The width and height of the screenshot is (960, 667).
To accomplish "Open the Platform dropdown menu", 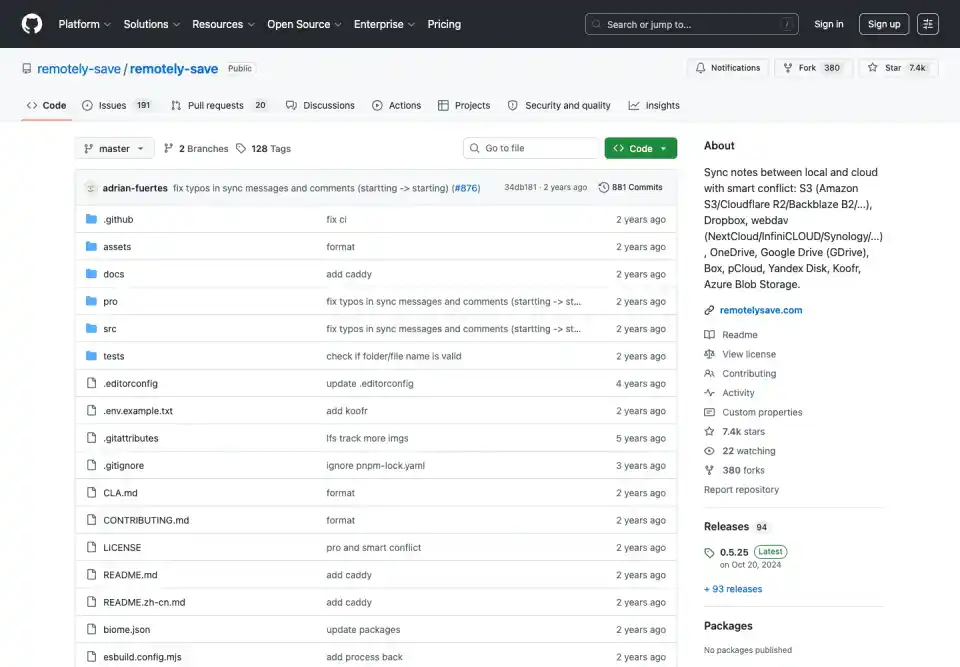I will pyautogui.click(x=84, y=24).
